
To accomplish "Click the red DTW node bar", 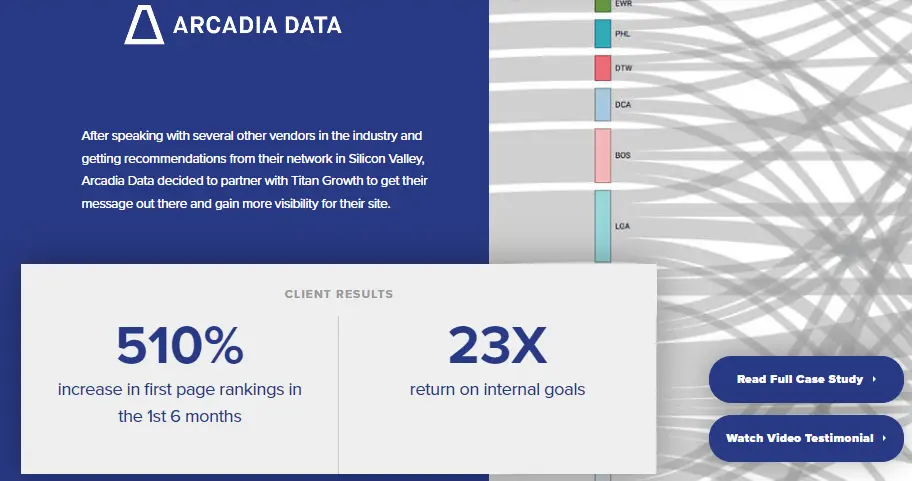I will pyautogui.click(x=602, y=68).
